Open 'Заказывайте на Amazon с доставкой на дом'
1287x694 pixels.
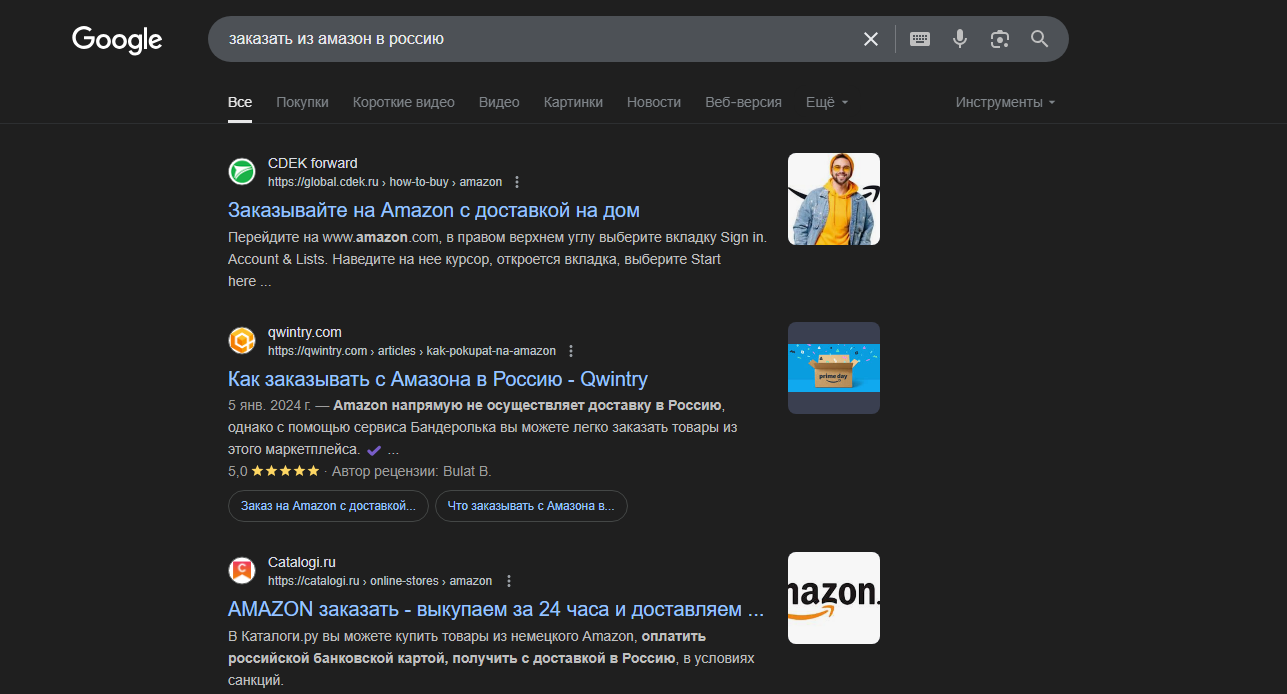click(434, 210)
